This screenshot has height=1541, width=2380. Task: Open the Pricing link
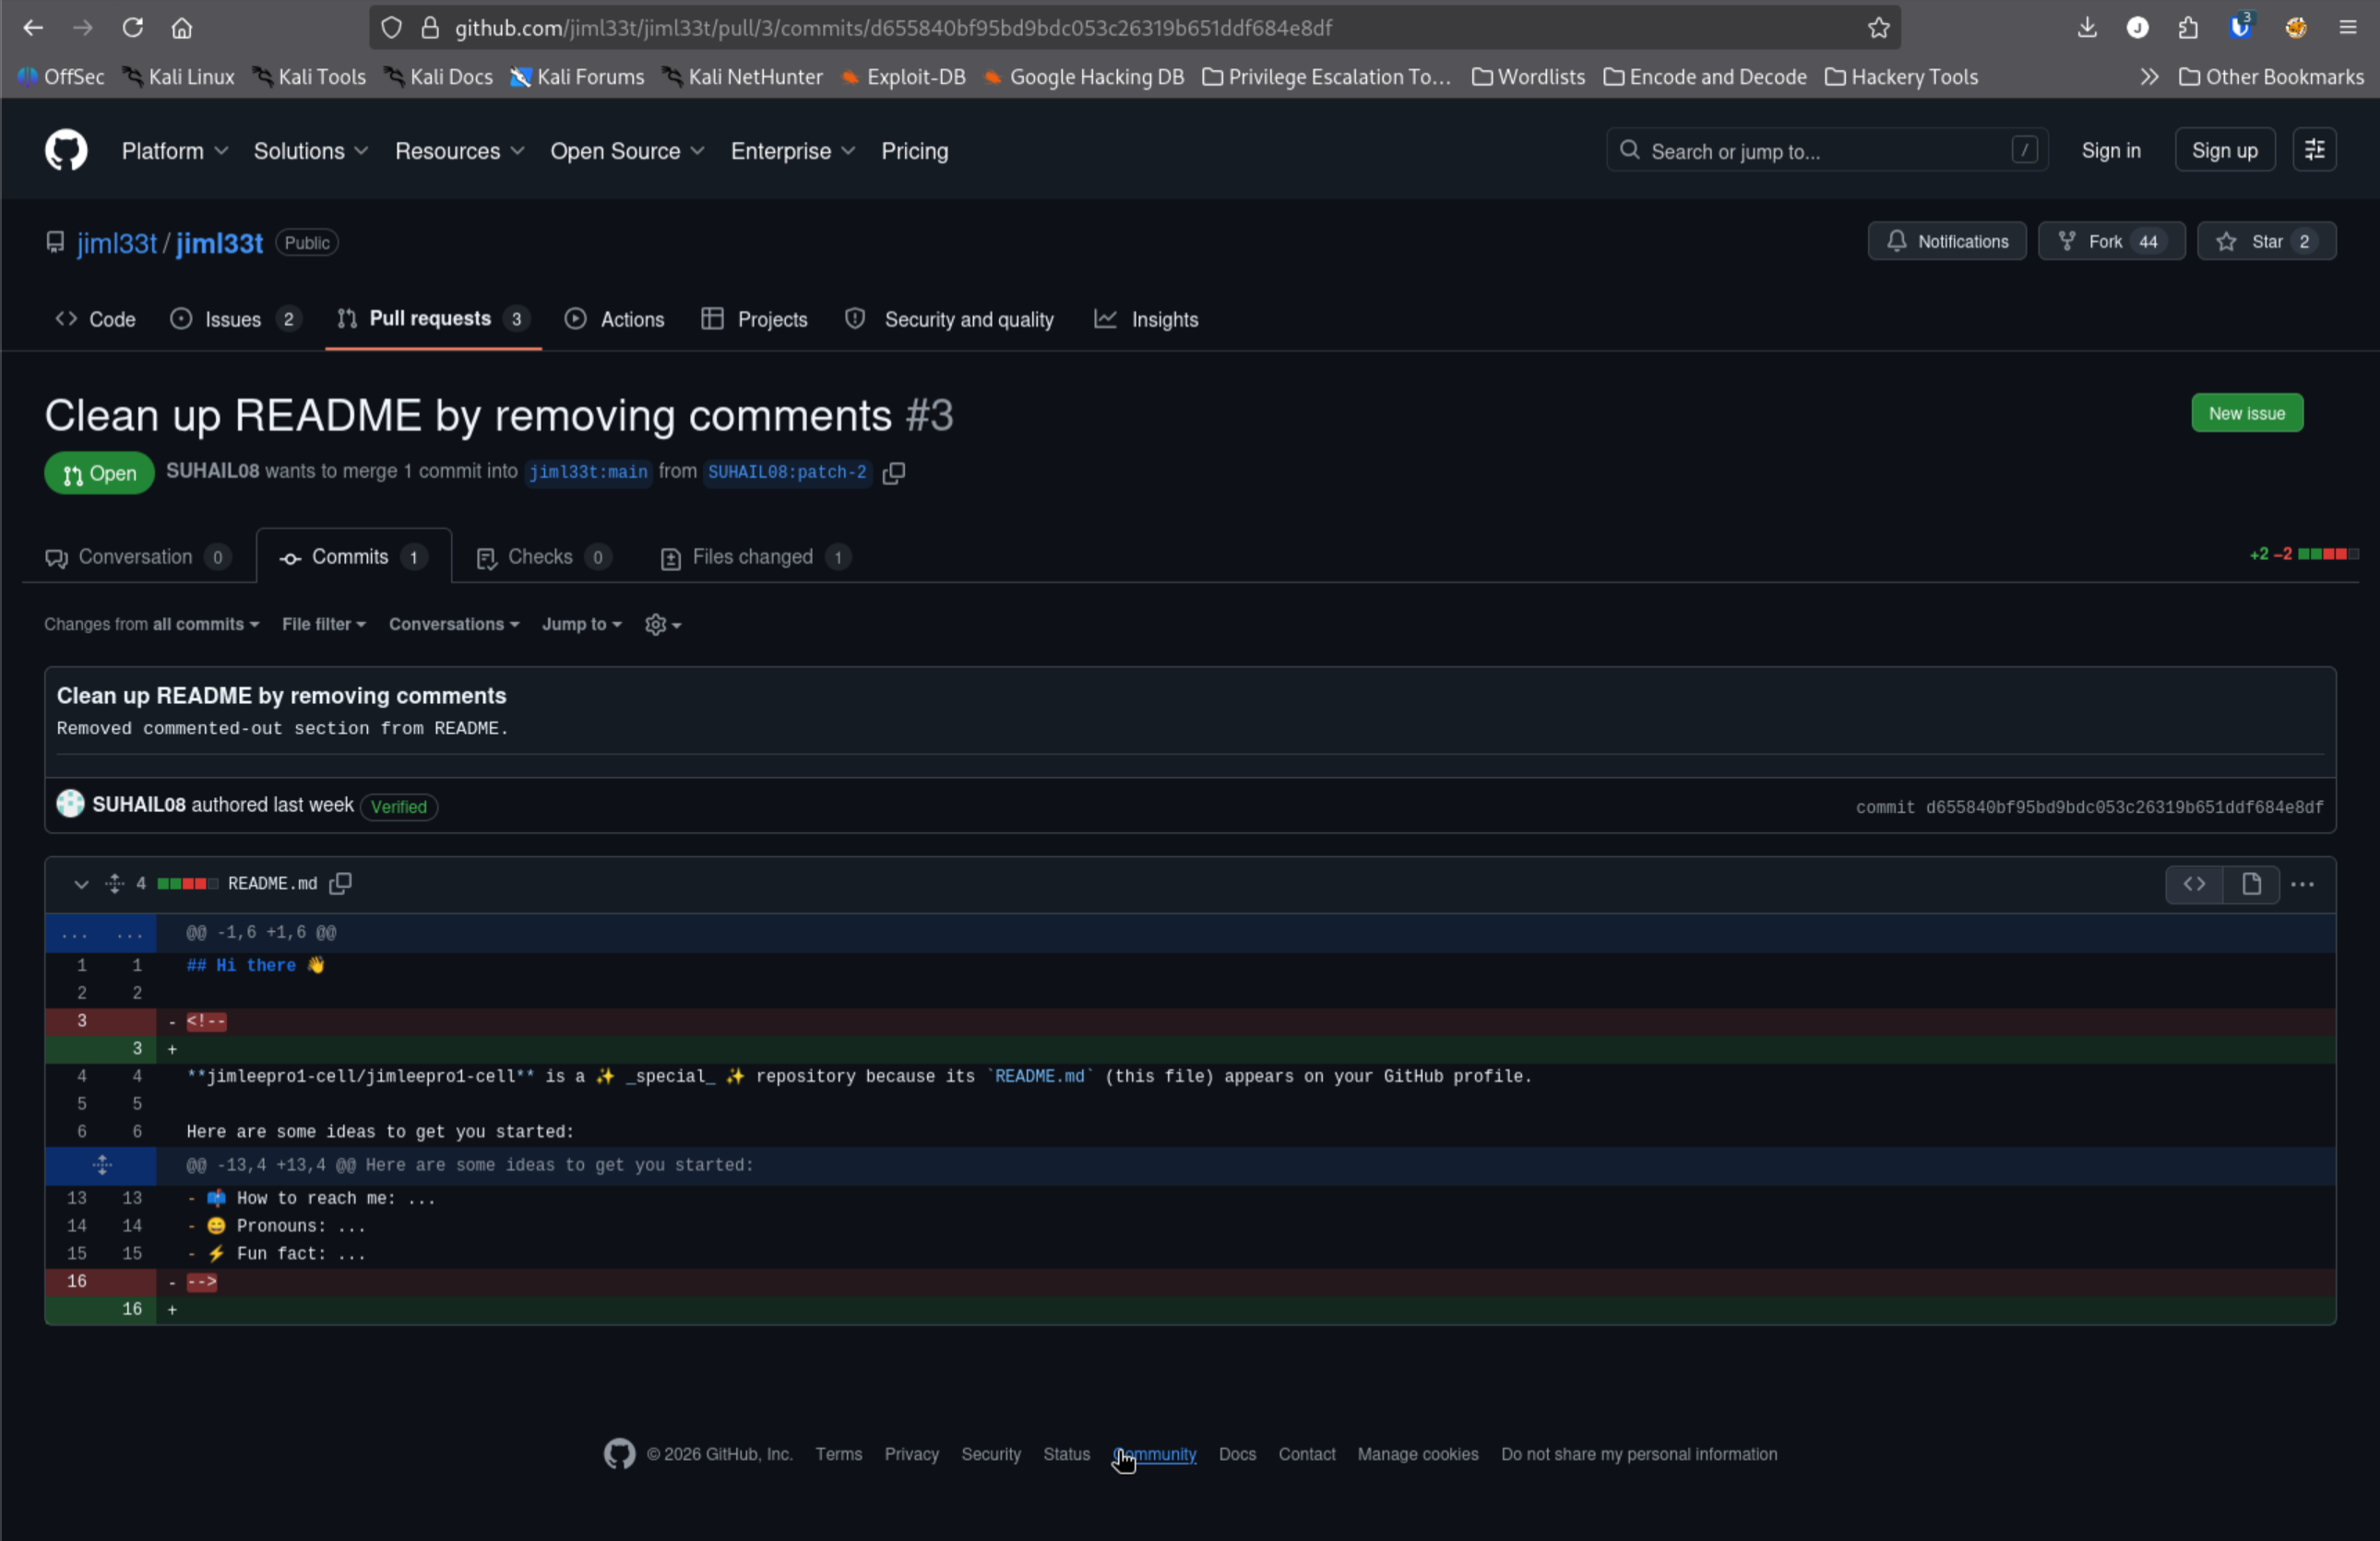pos(914,151)
